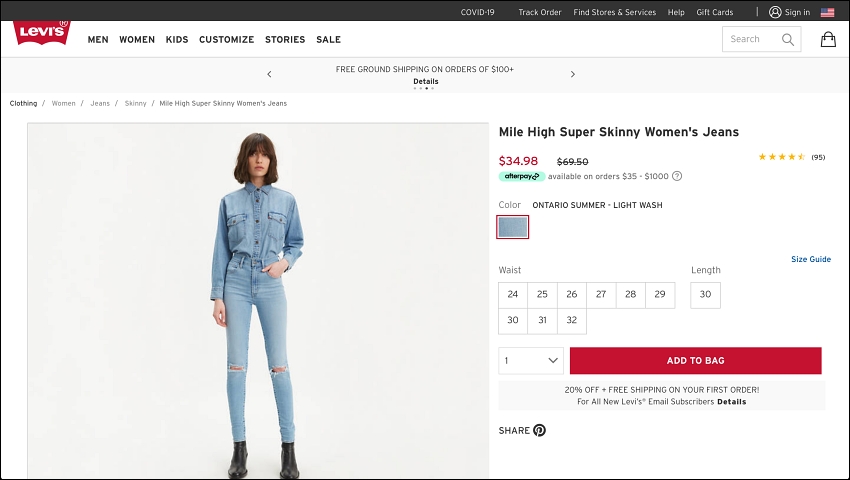The width and height of the screenshot is (850, 480).
Task: Select waist size 28
Action: click(630, 295)
